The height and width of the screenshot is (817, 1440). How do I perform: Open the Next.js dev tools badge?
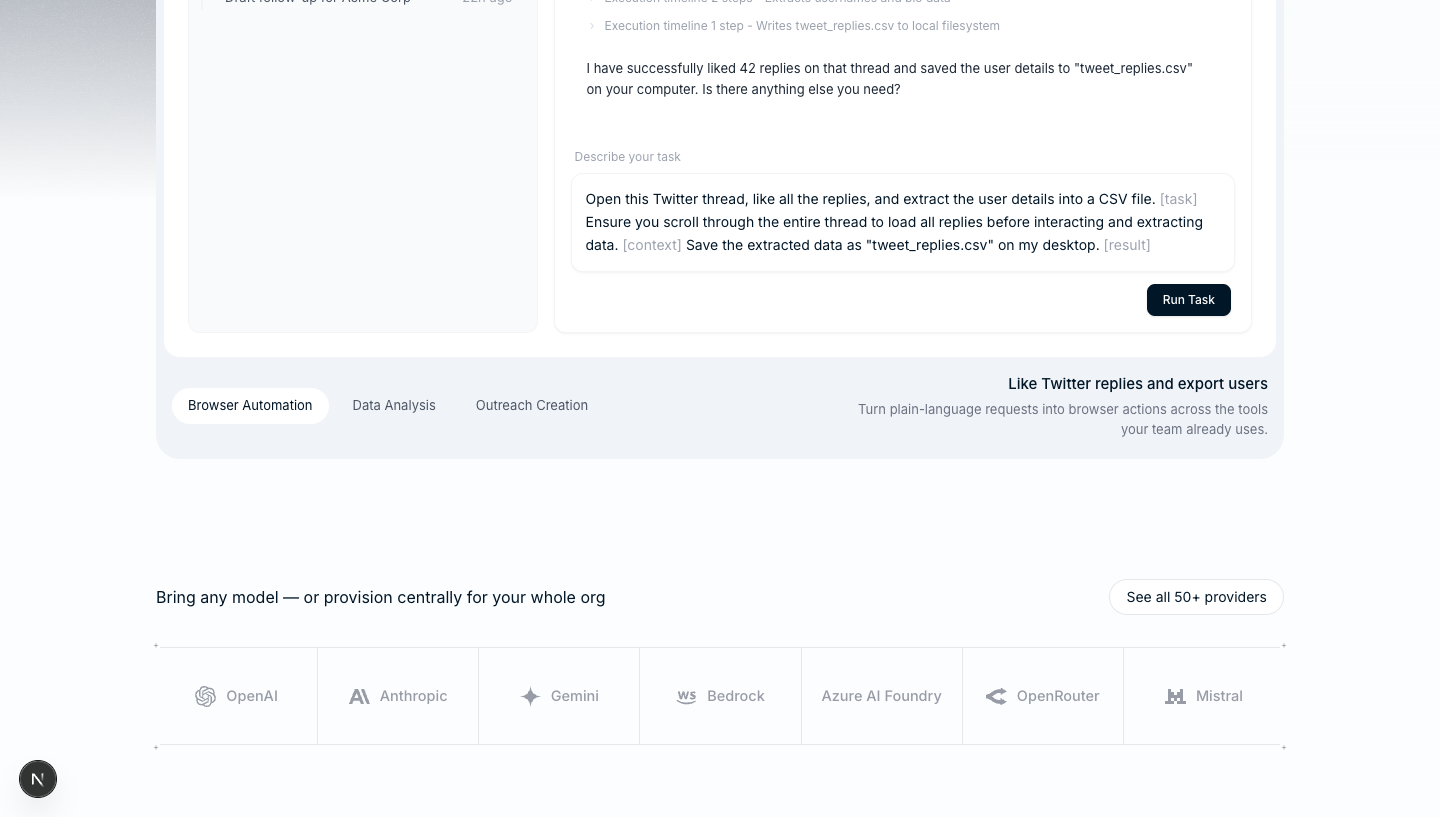coord(38,779)
